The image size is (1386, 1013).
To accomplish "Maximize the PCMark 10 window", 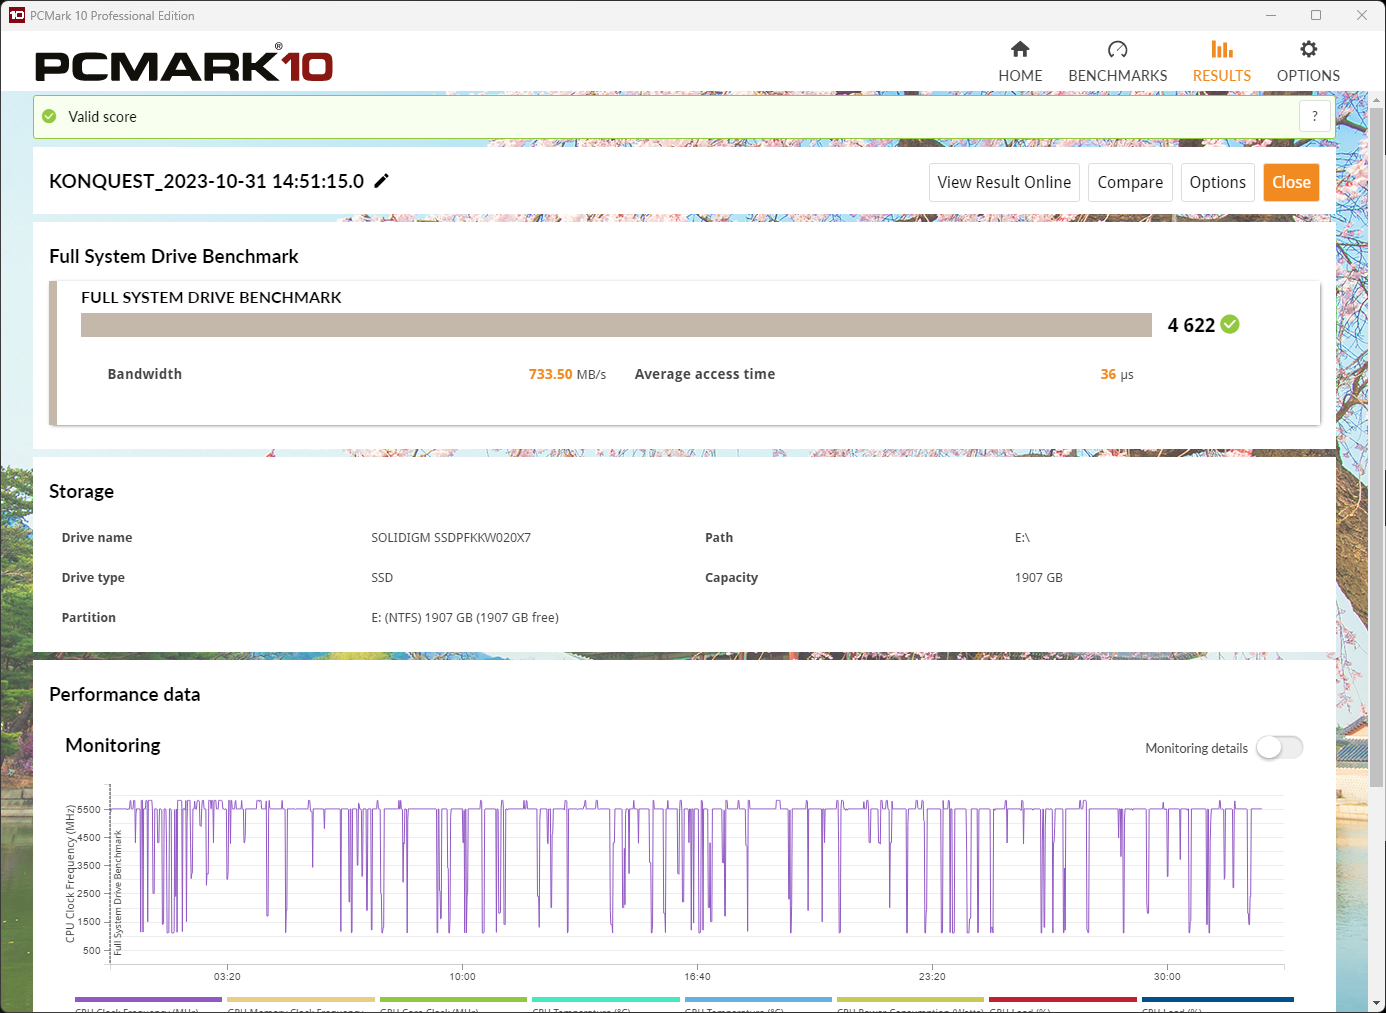I will point(1316,15).
